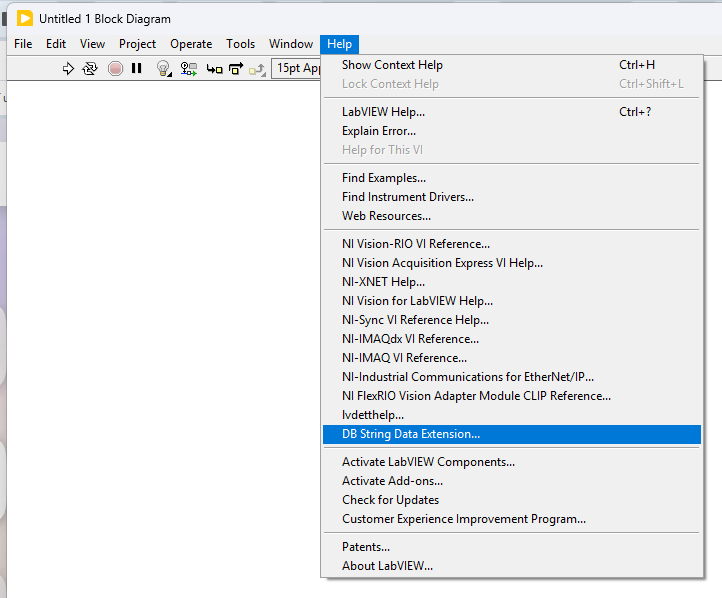Viewport: 722px width, 598px height.
Task: Open Web Resources...
Action: tap(512, 216)
